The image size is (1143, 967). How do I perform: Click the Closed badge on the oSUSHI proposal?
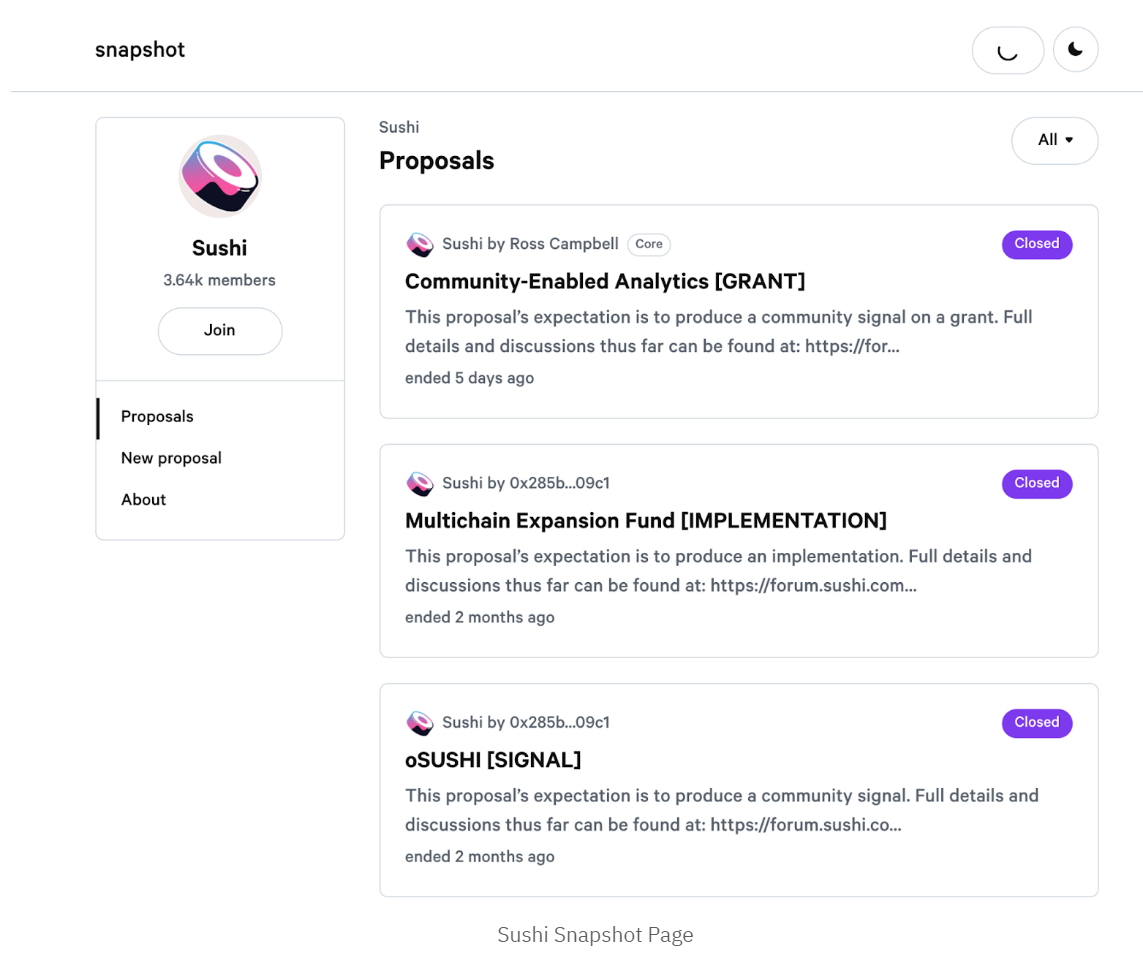click(x=1037, y=723)
